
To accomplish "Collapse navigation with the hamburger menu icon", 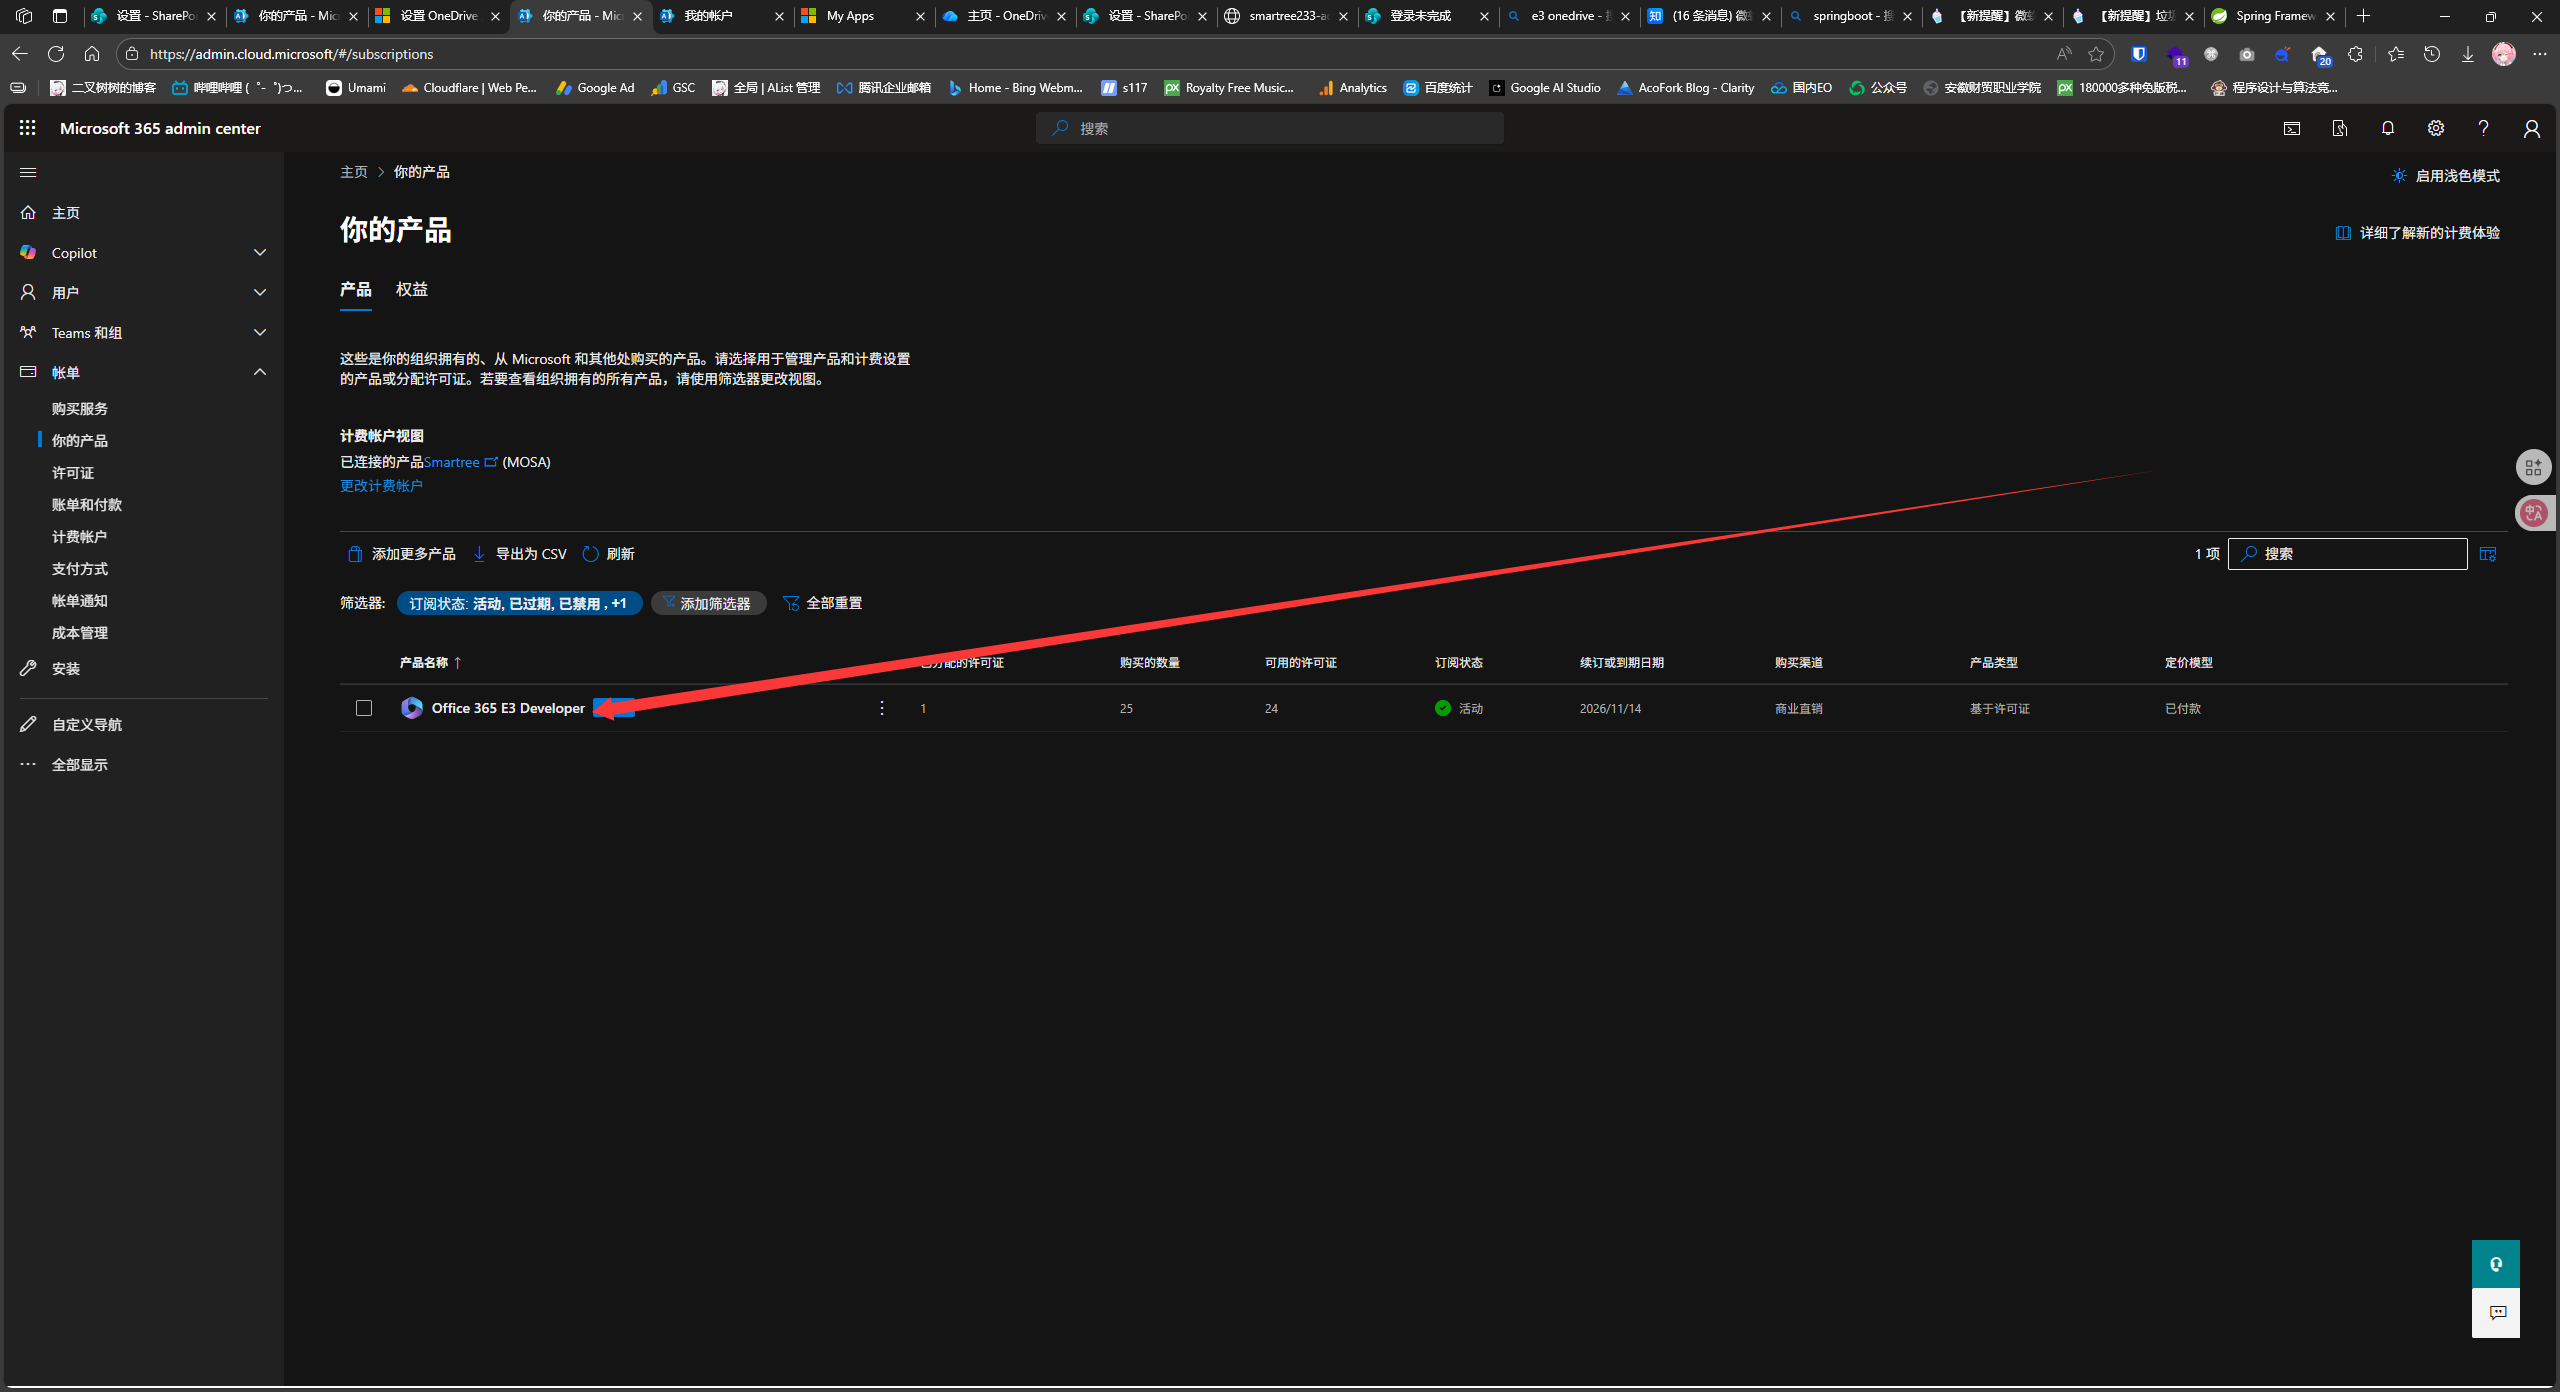I will click(28, 172).
